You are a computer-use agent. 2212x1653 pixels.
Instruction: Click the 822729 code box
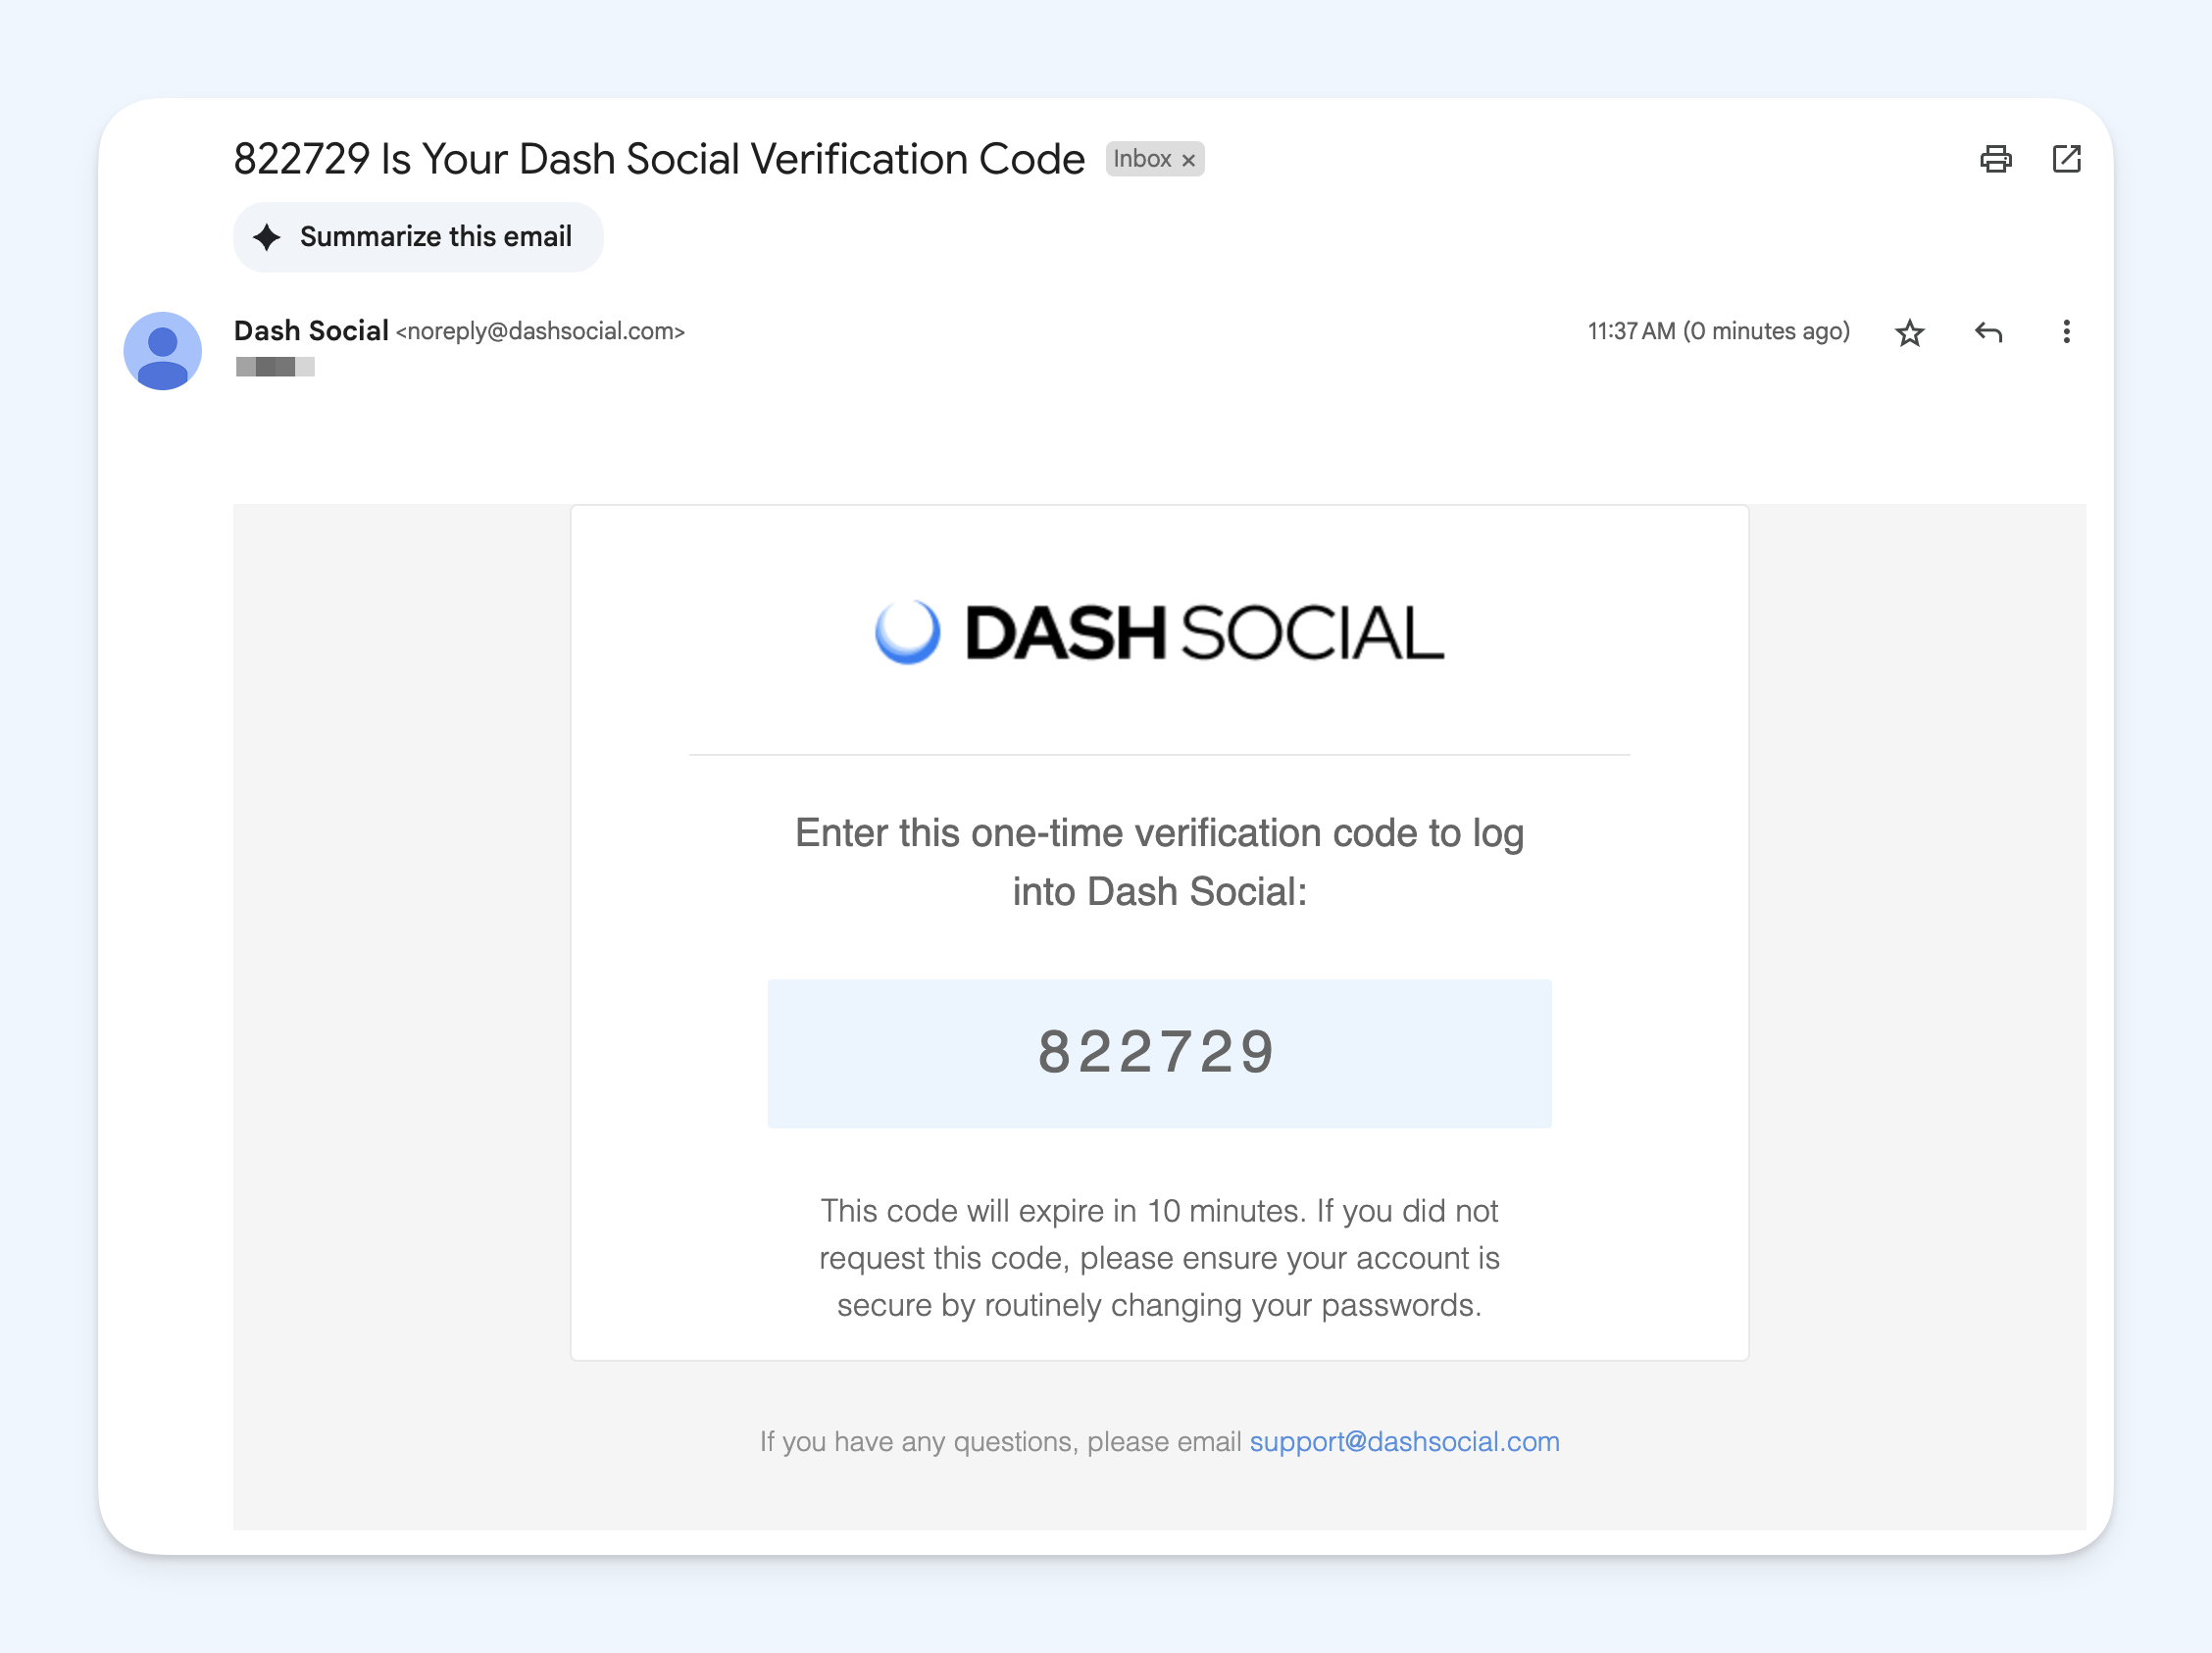[1158, 1053]
